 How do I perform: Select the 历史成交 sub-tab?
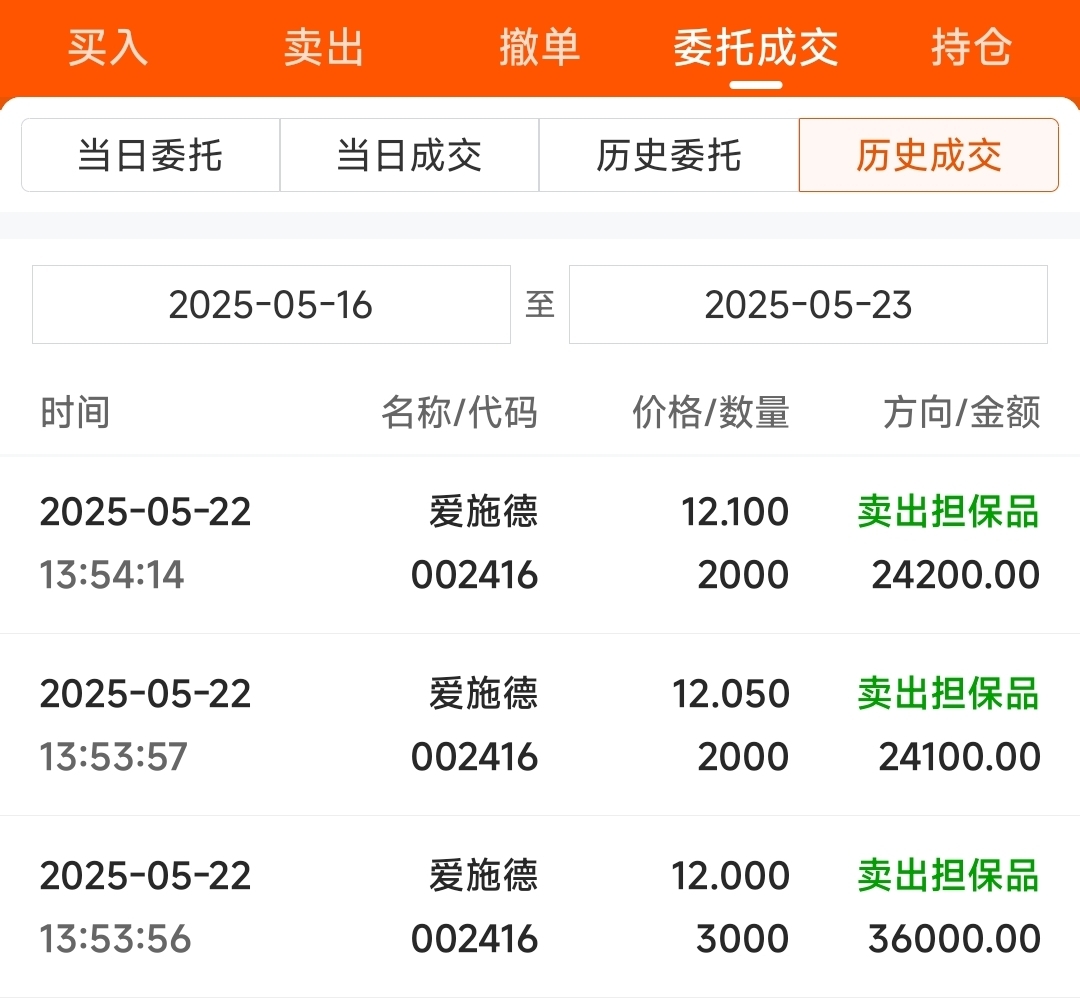[x=928, y=155]
